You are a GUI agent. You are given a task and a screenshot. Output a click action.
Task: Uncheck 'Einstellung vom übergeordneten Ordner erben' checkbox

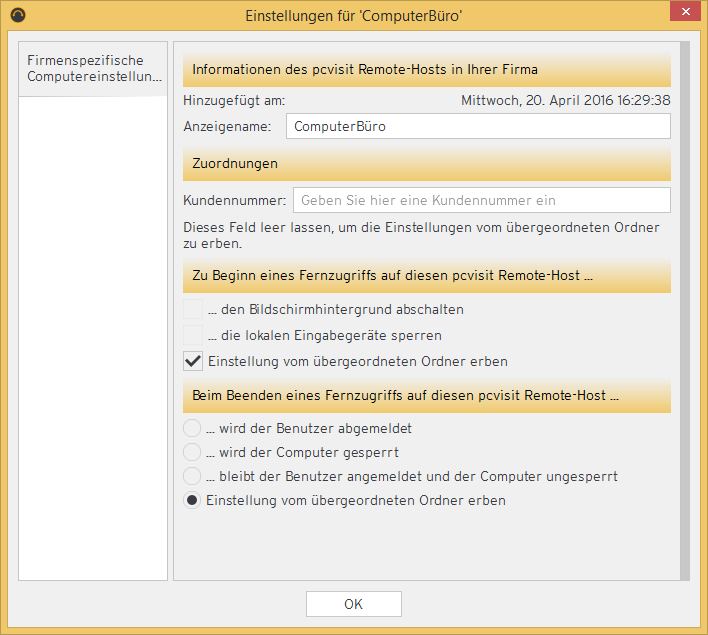[194, 361]
